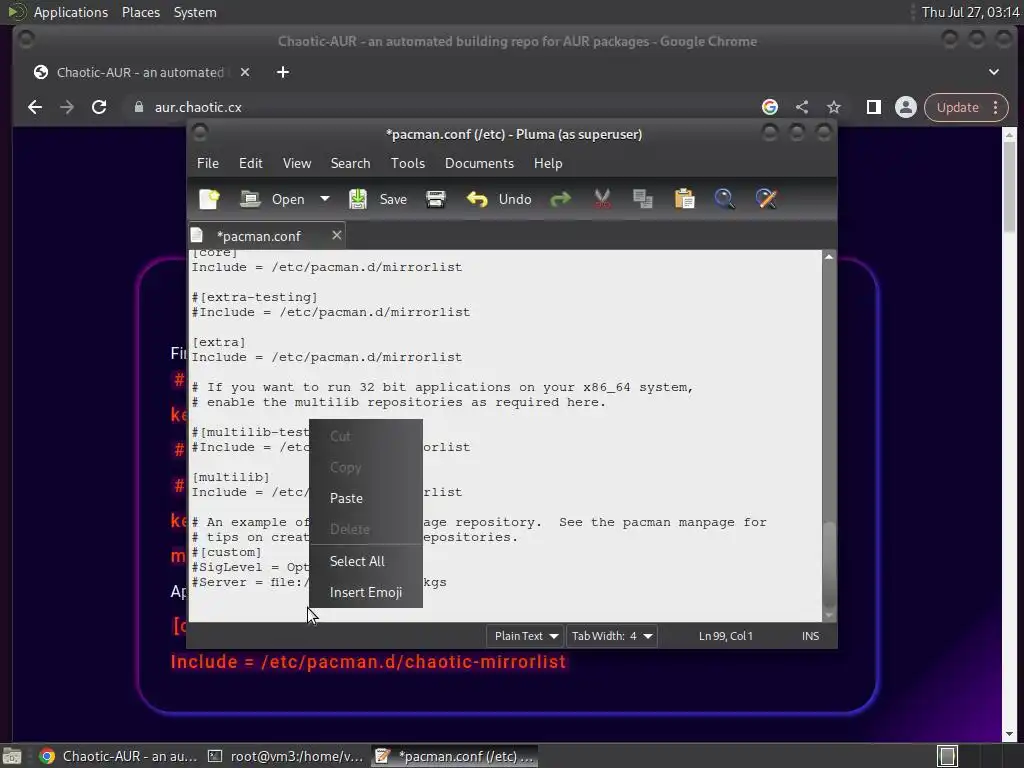The width and height of the screenshot is (1024, 768).
Task: Open the Chrome profile avatar
Action: (906, 107)
